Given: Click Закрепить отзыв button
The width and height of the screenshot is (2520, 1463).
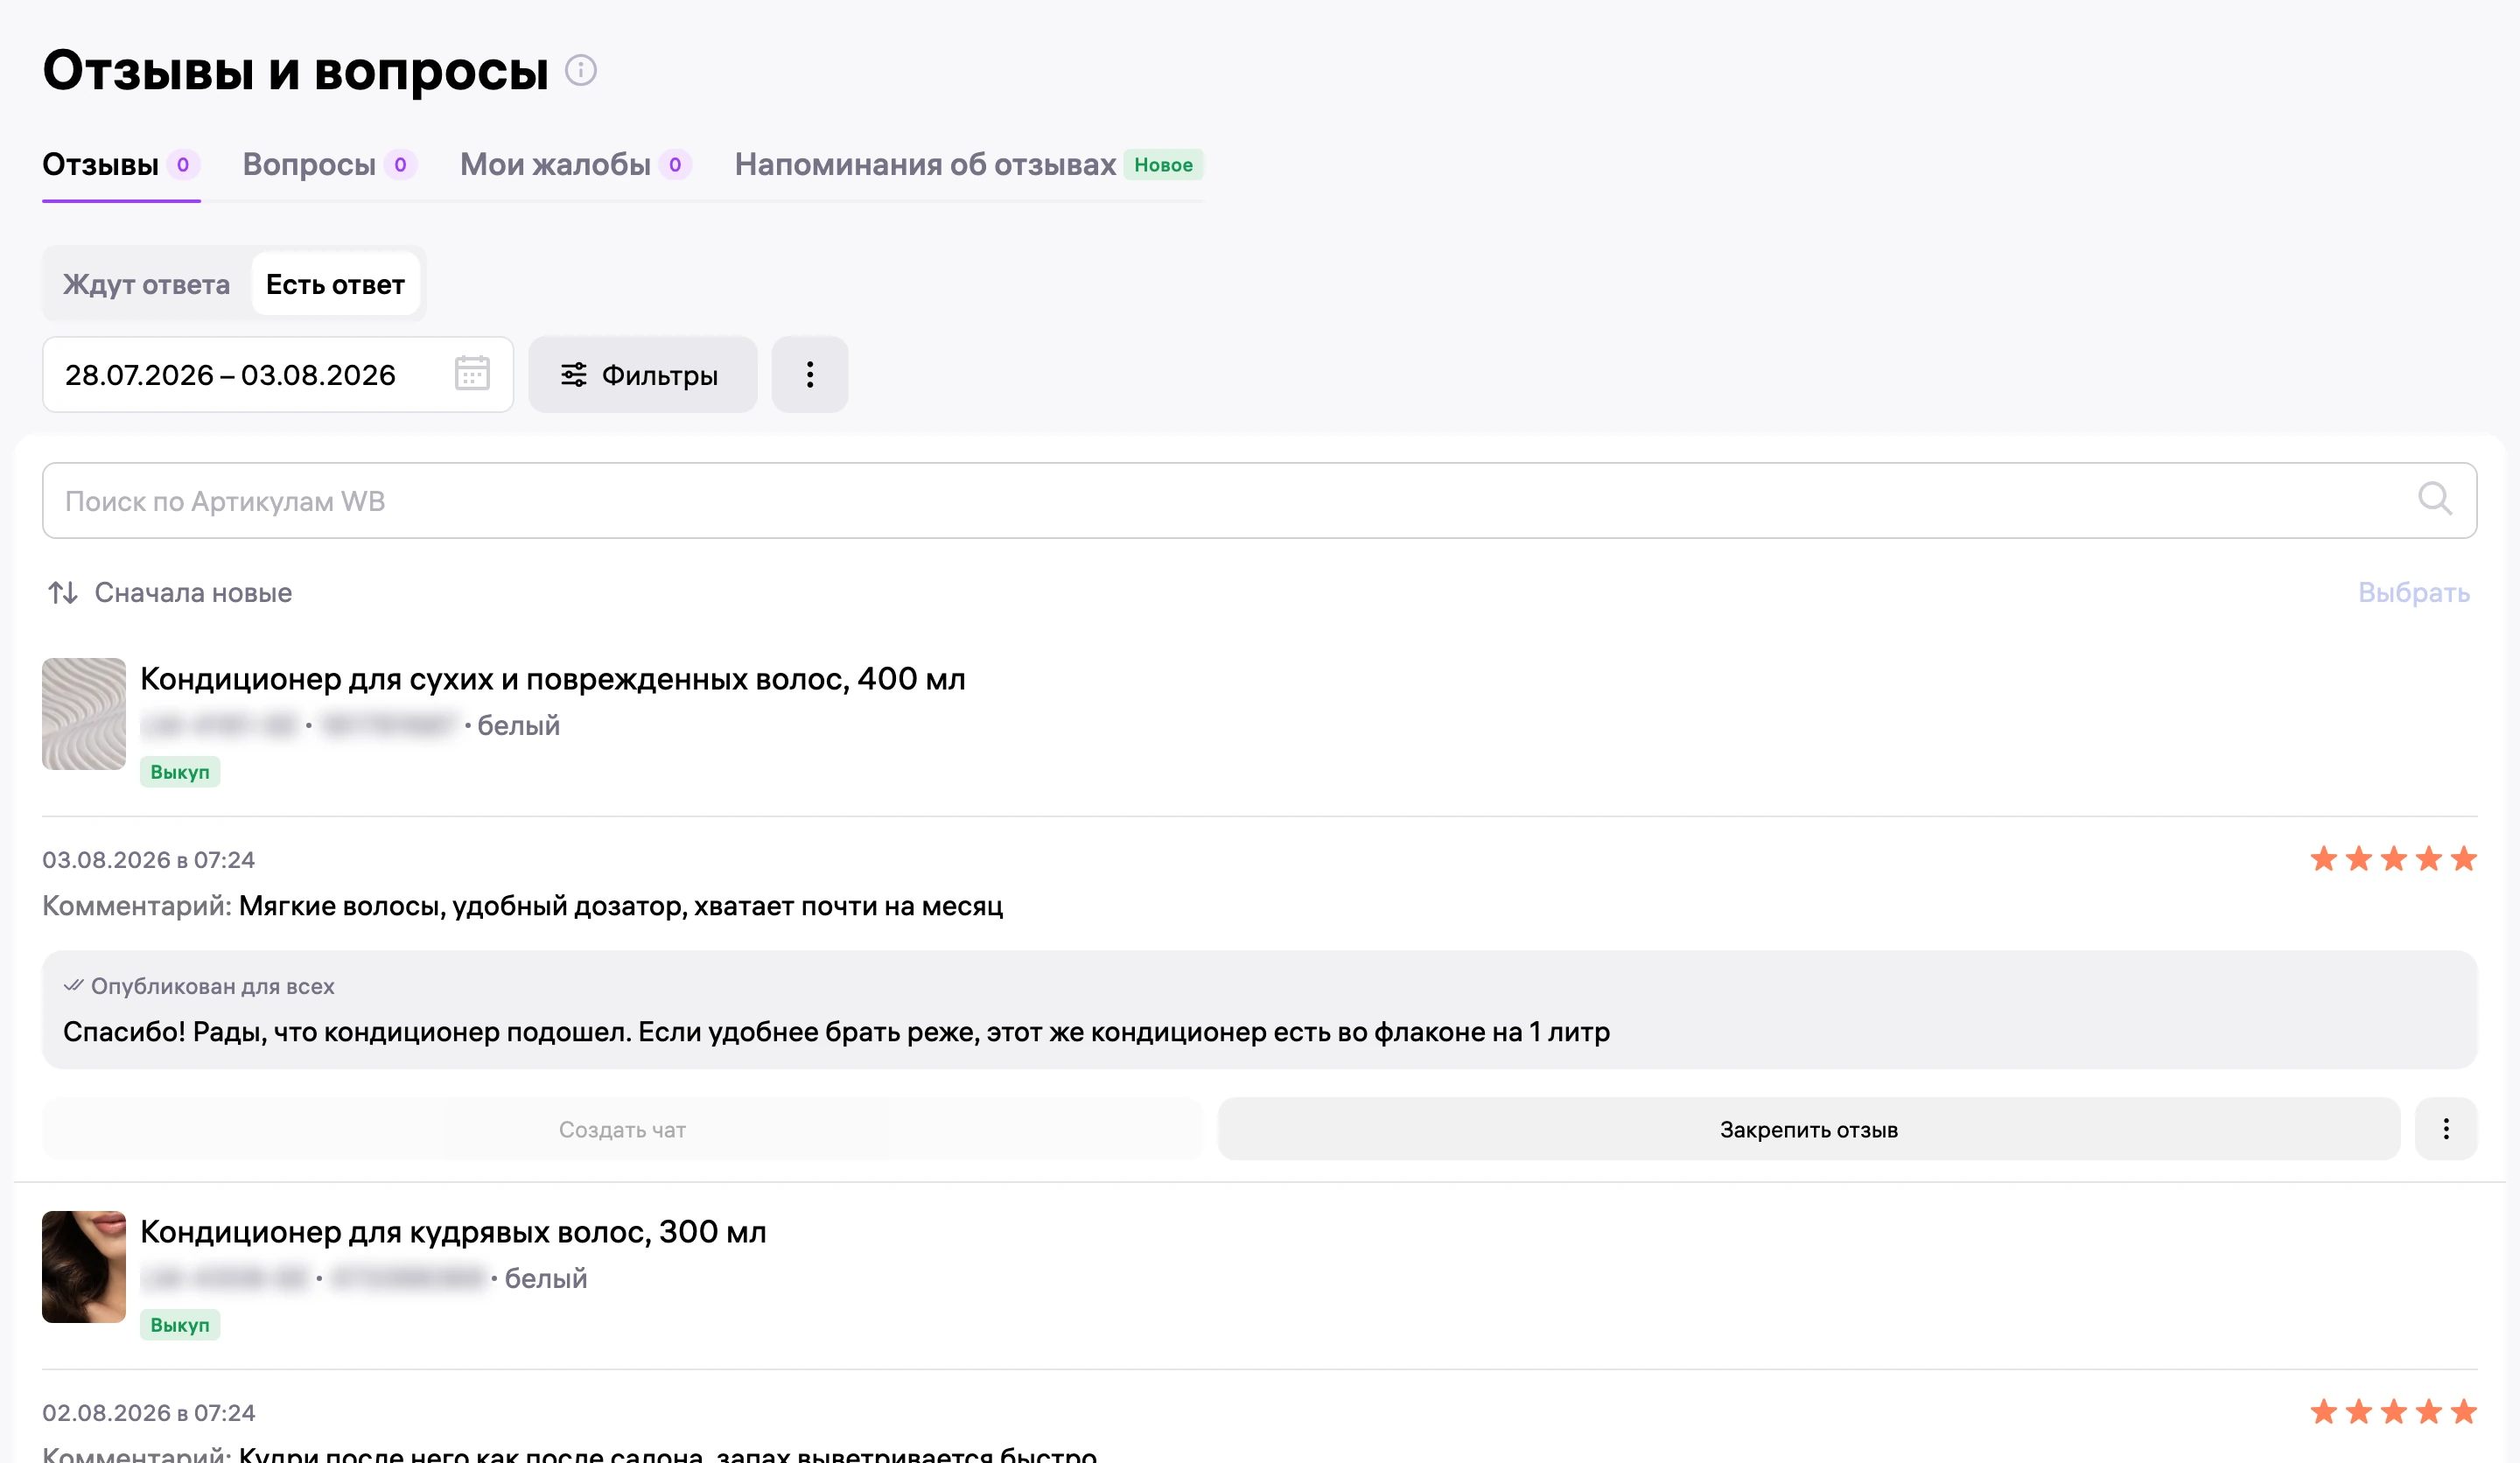Looking at the screenshot, I should 1808,1129.
